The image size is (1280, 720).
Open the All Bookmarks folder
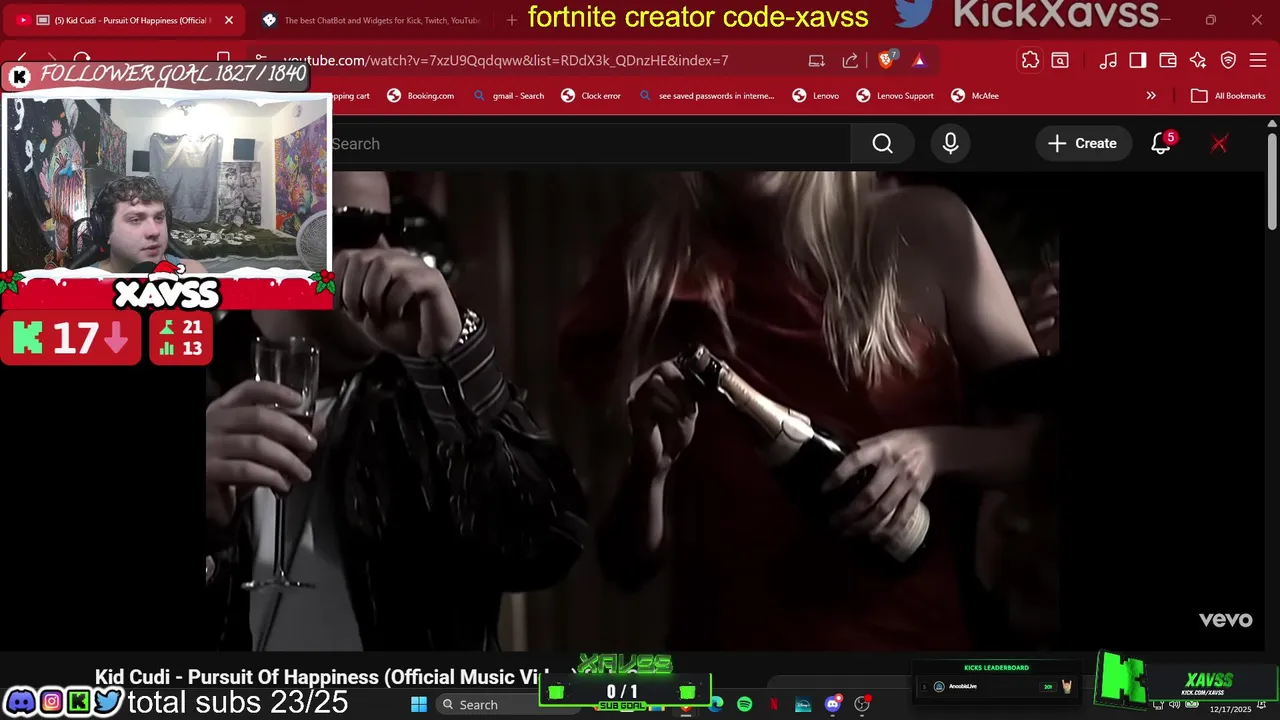pos(1228,96)
